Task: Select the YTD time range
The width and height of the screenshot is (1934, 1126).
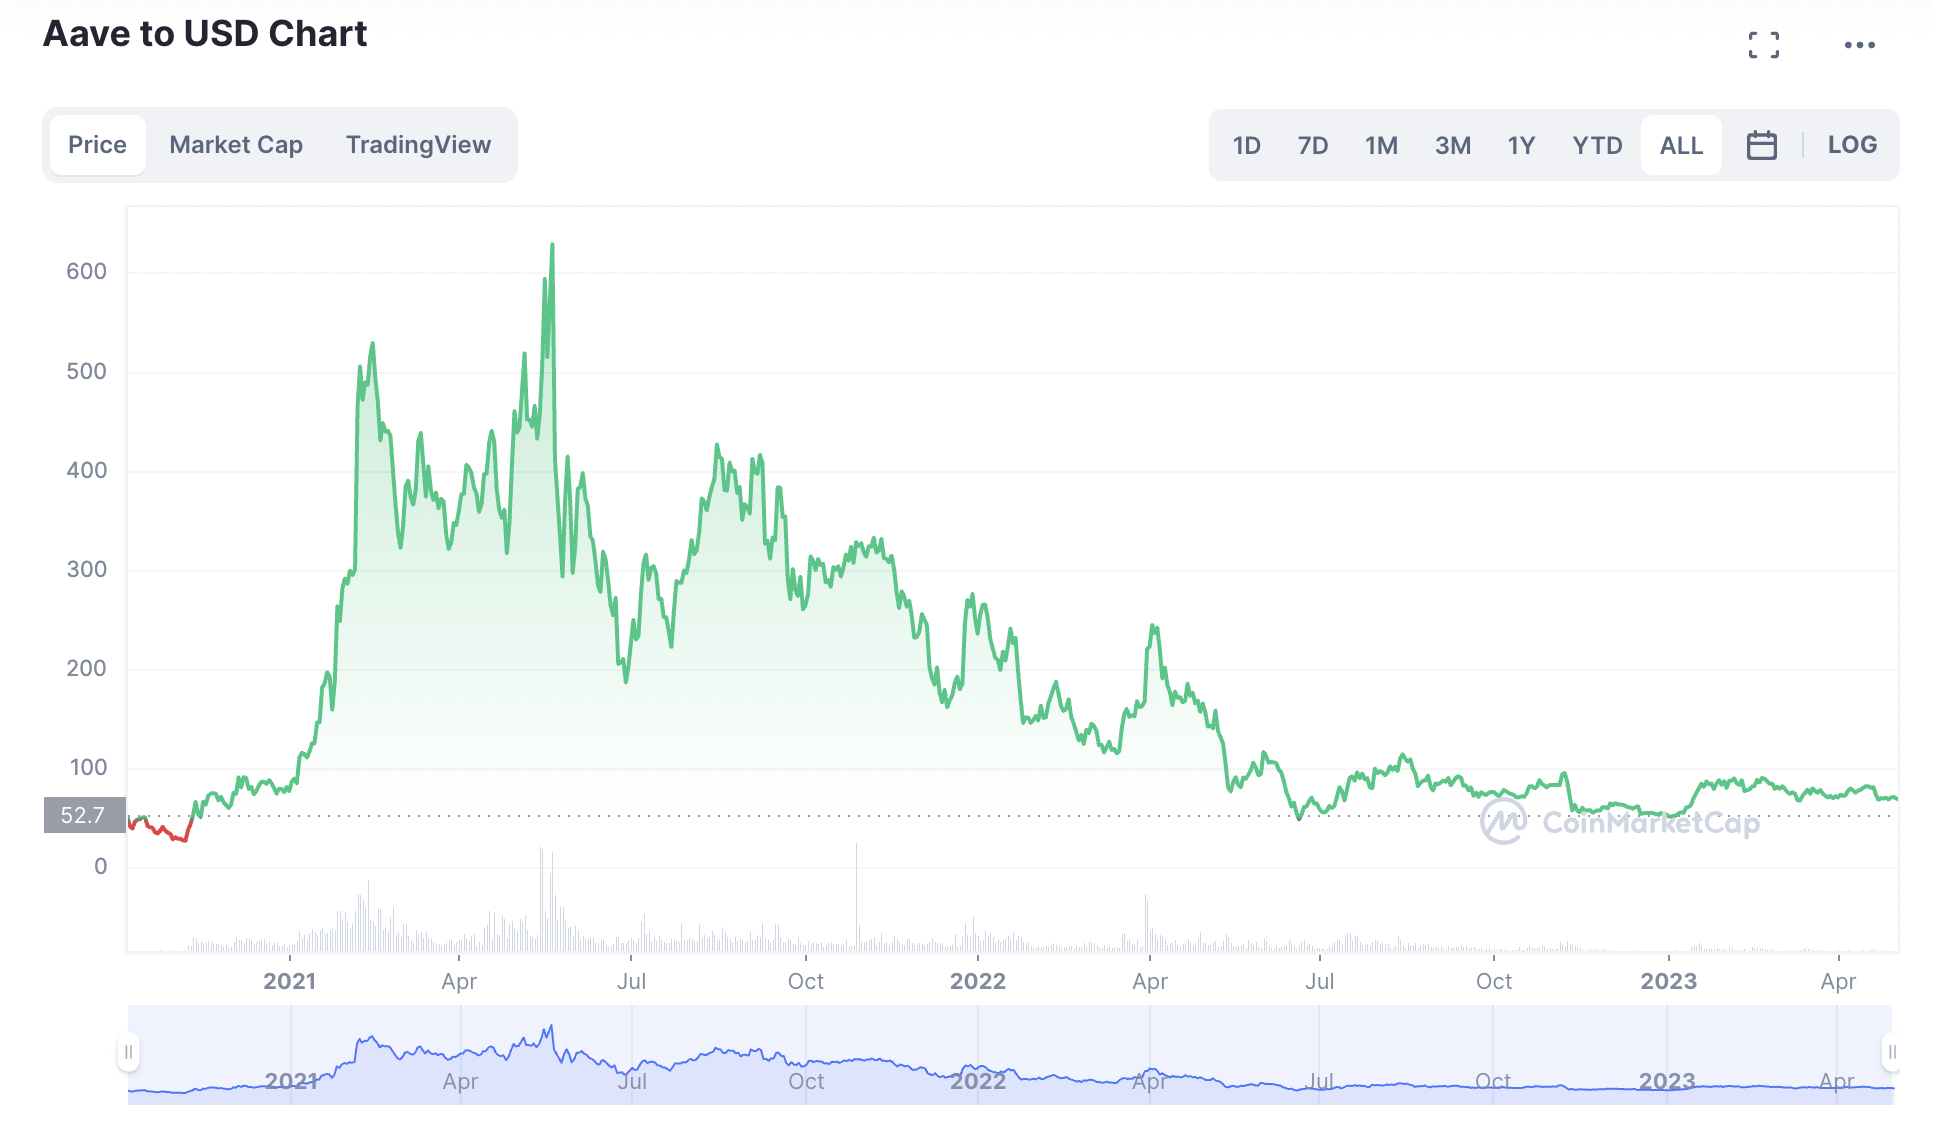Action: [x=1597, y=146]
